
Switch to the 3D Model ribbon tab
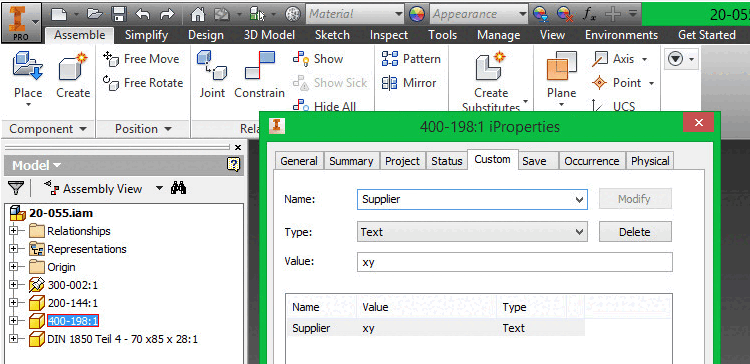(x=269, y=35)
